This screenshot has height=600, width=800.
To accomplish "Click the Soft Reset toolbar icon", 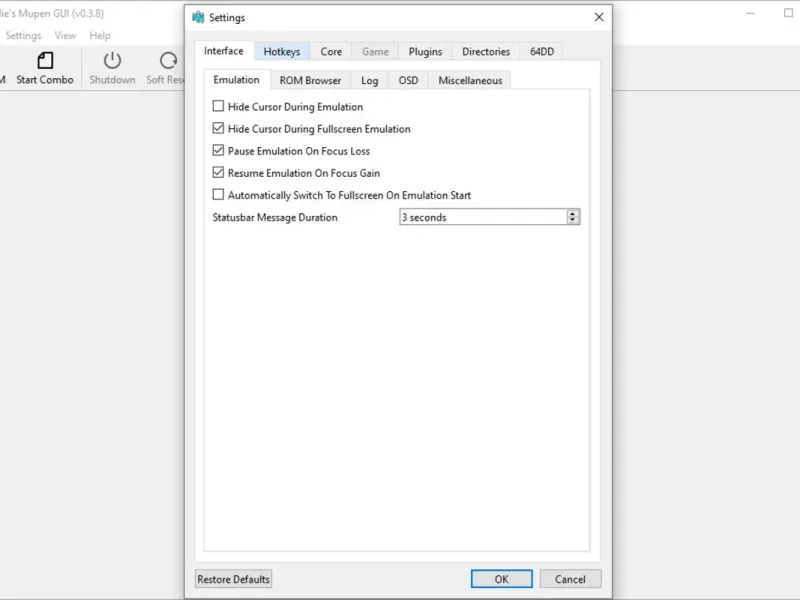I will (x=168, y=61).
